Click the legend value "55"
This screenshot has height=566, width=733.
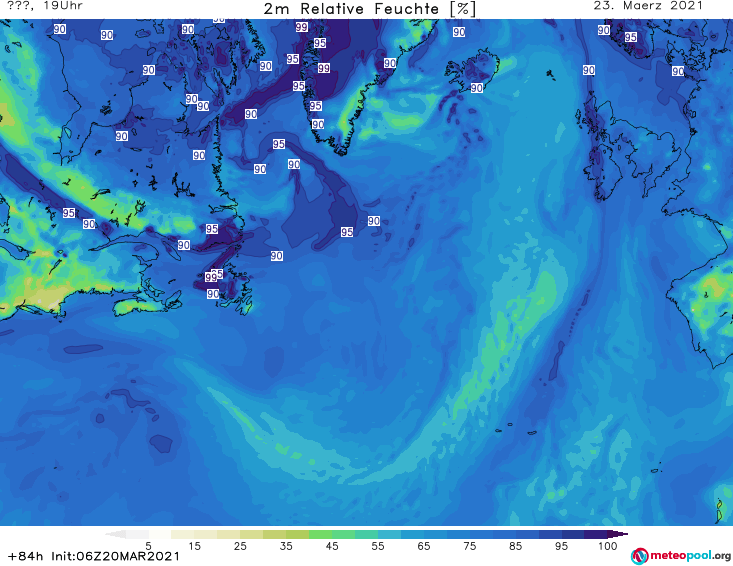point(378,546)
